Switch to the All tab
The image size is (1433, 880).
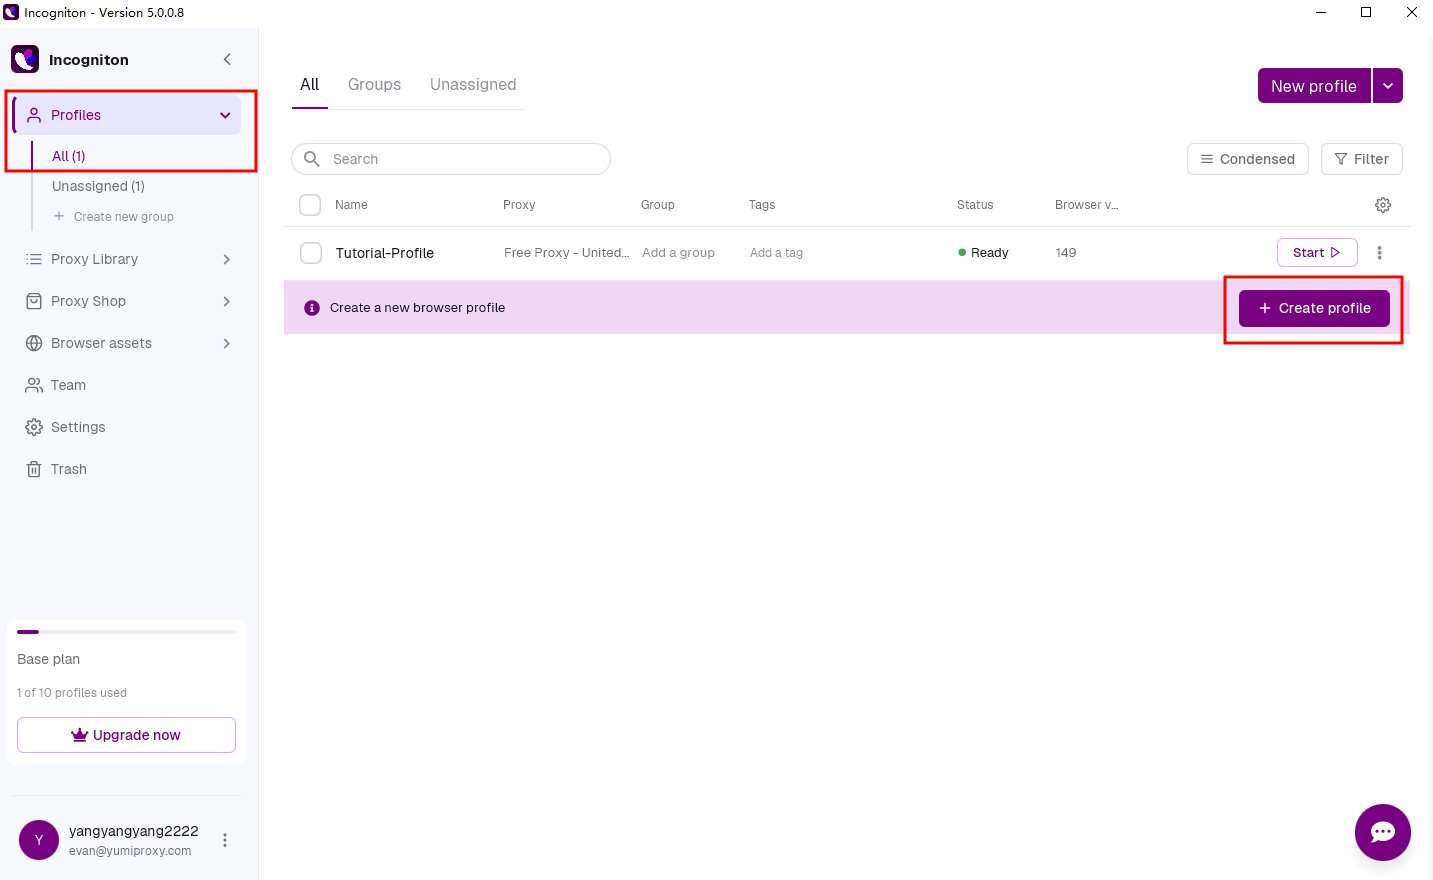click(x=310, y=85)
